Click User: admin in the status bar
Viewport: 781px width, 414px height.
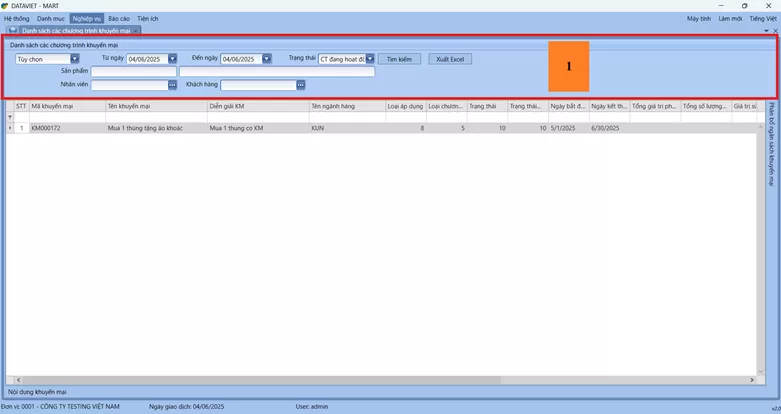(x=312, y=407)
